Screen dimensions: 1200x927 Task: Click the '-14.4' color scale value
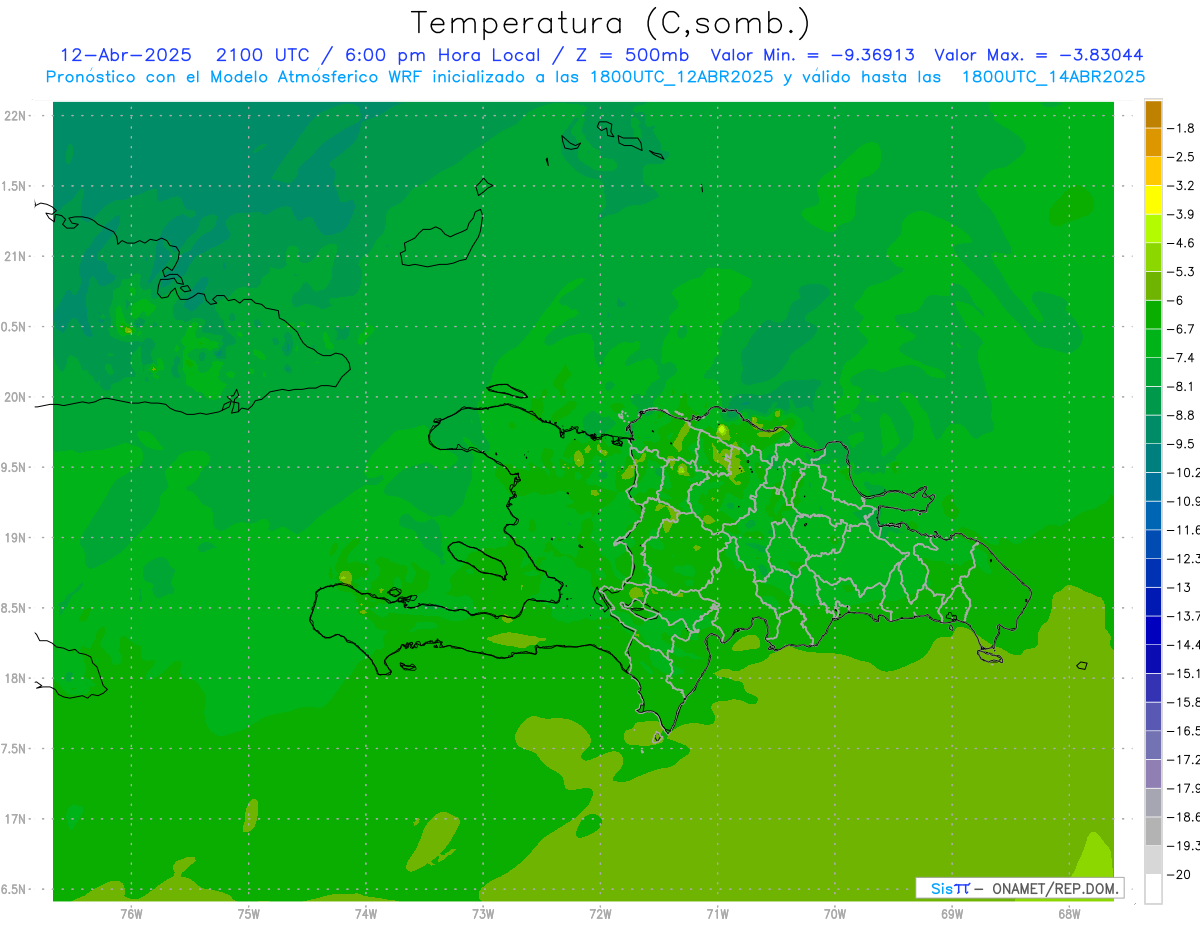(x=1182, y=644)
